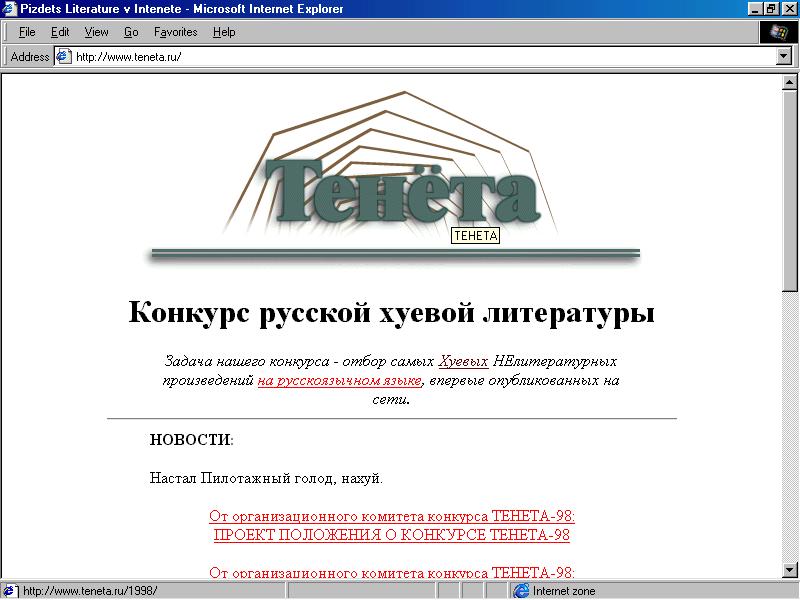This screenshot has height=600, width=800.
Task: Minimize the Internet Explorer window
Action: click(755, 9)
